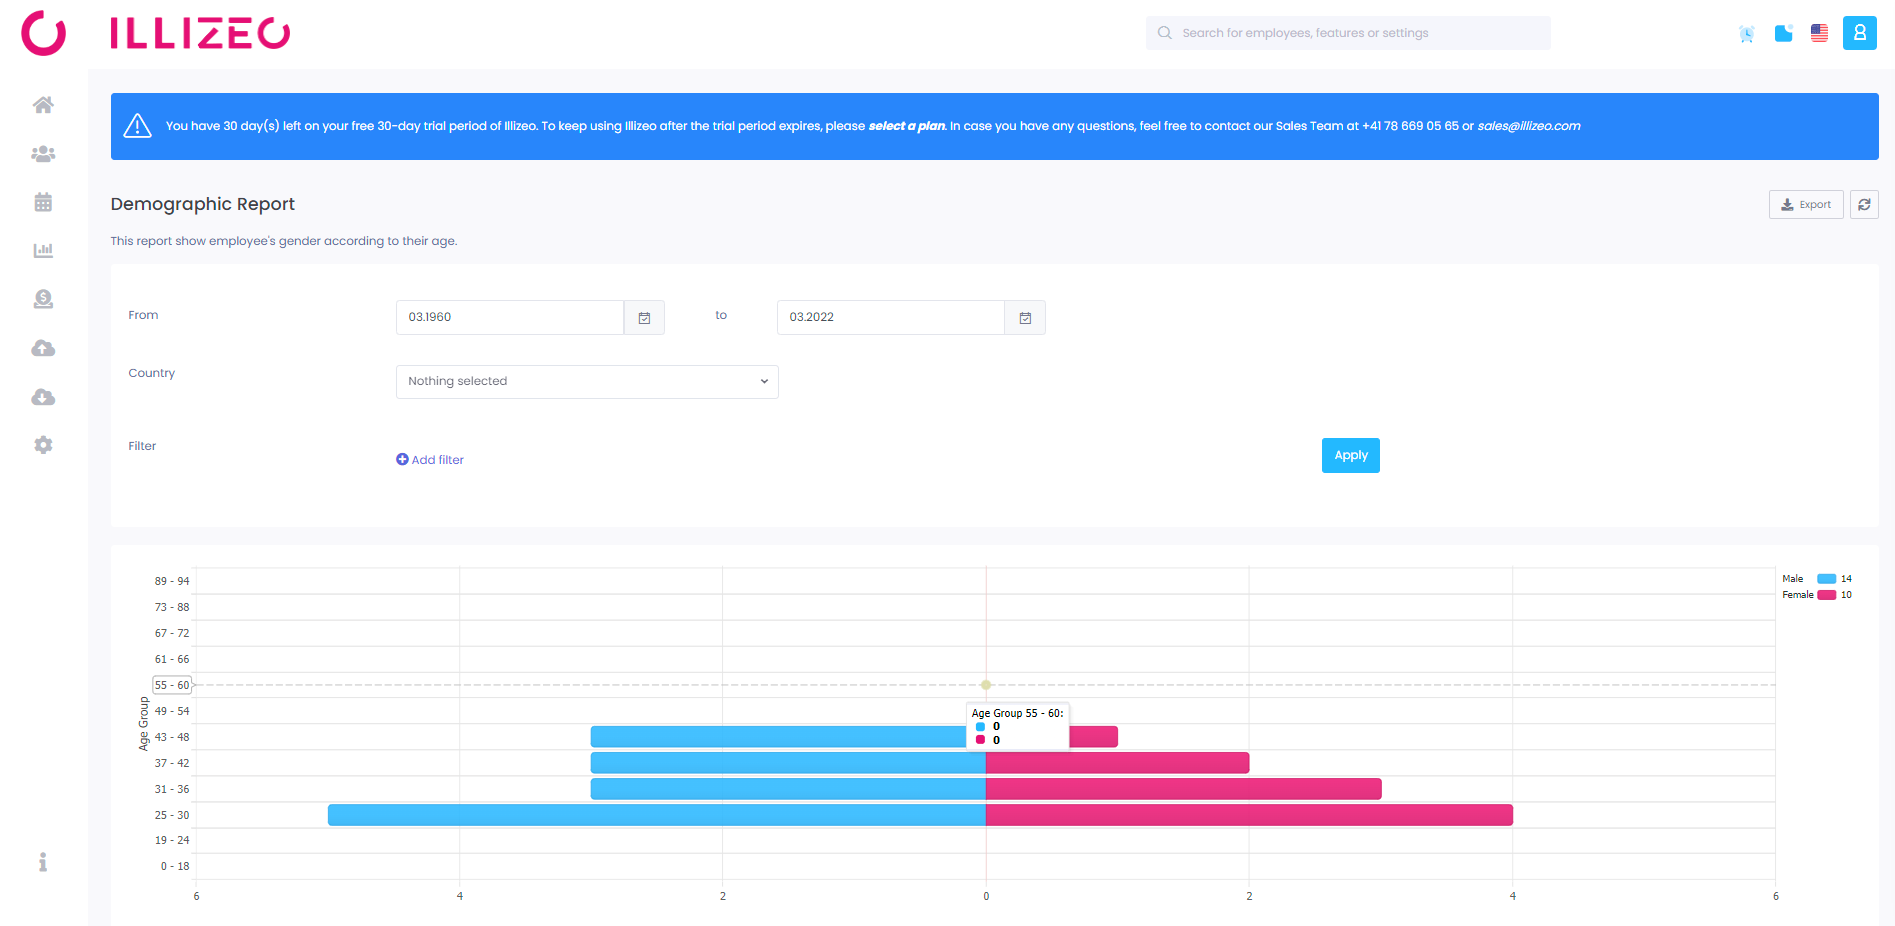Click the Female pink legend swatch
This screenshot has width=1895, height=926.
click(1827, 595)
